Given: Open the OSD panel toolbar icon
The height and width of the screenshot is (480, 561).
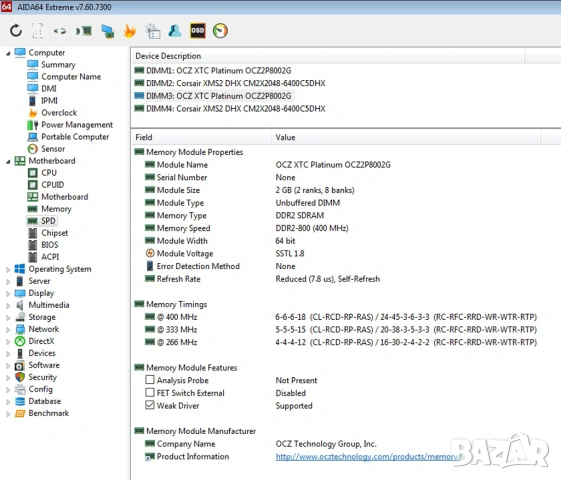Looking at the screenshot, I should coord(197,31).
